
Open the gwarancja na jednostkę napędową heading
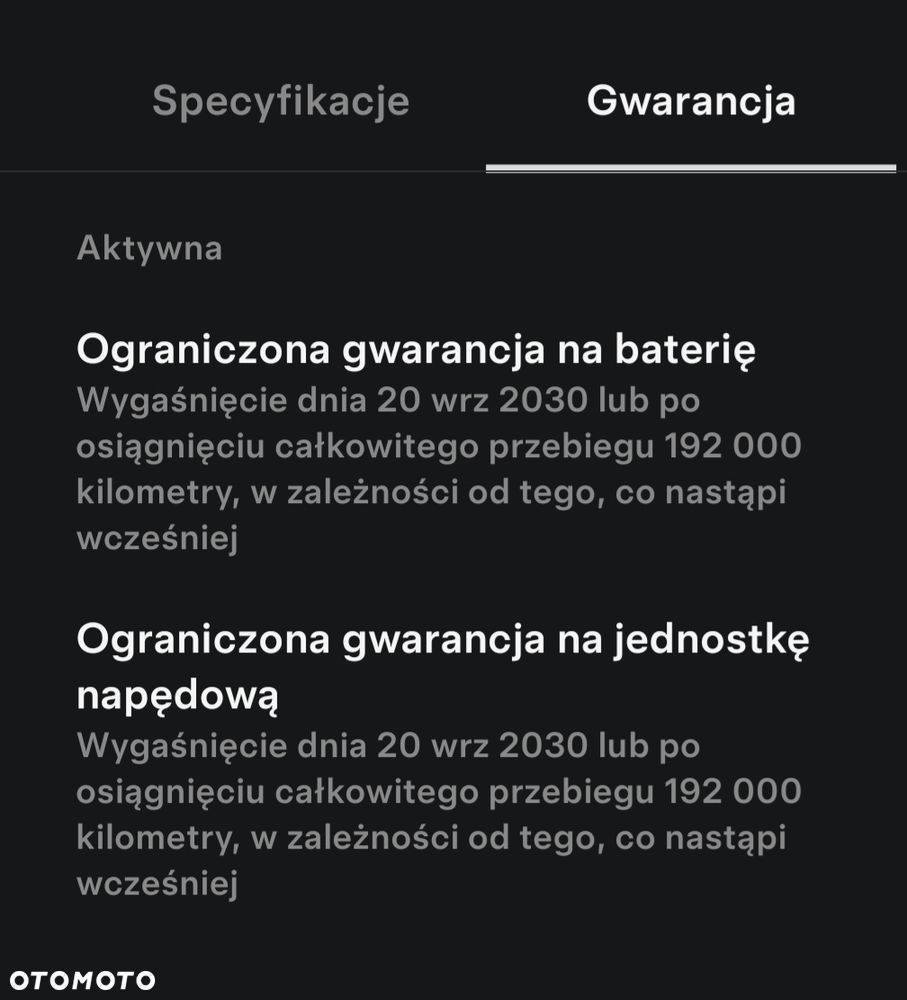pos(443,666)
